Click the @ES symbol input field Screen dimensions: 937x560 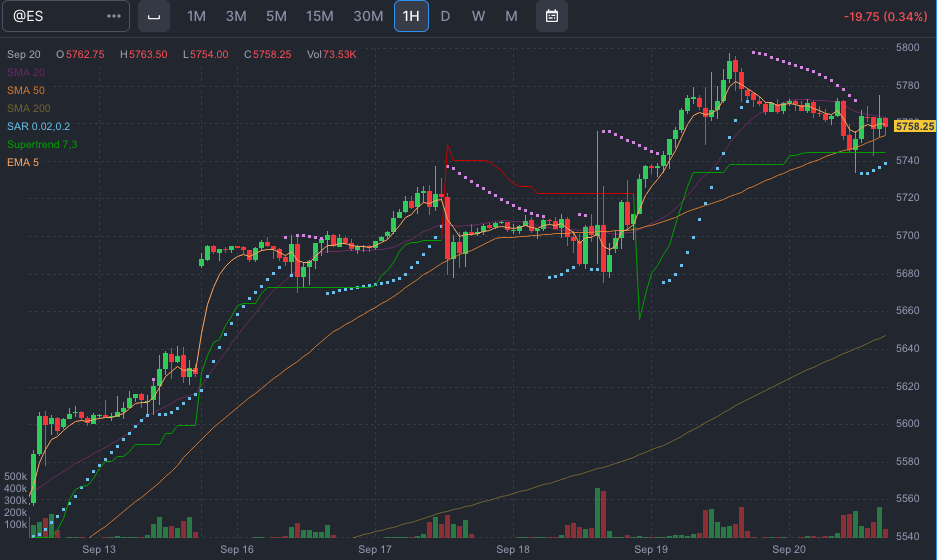pos(55,17)
